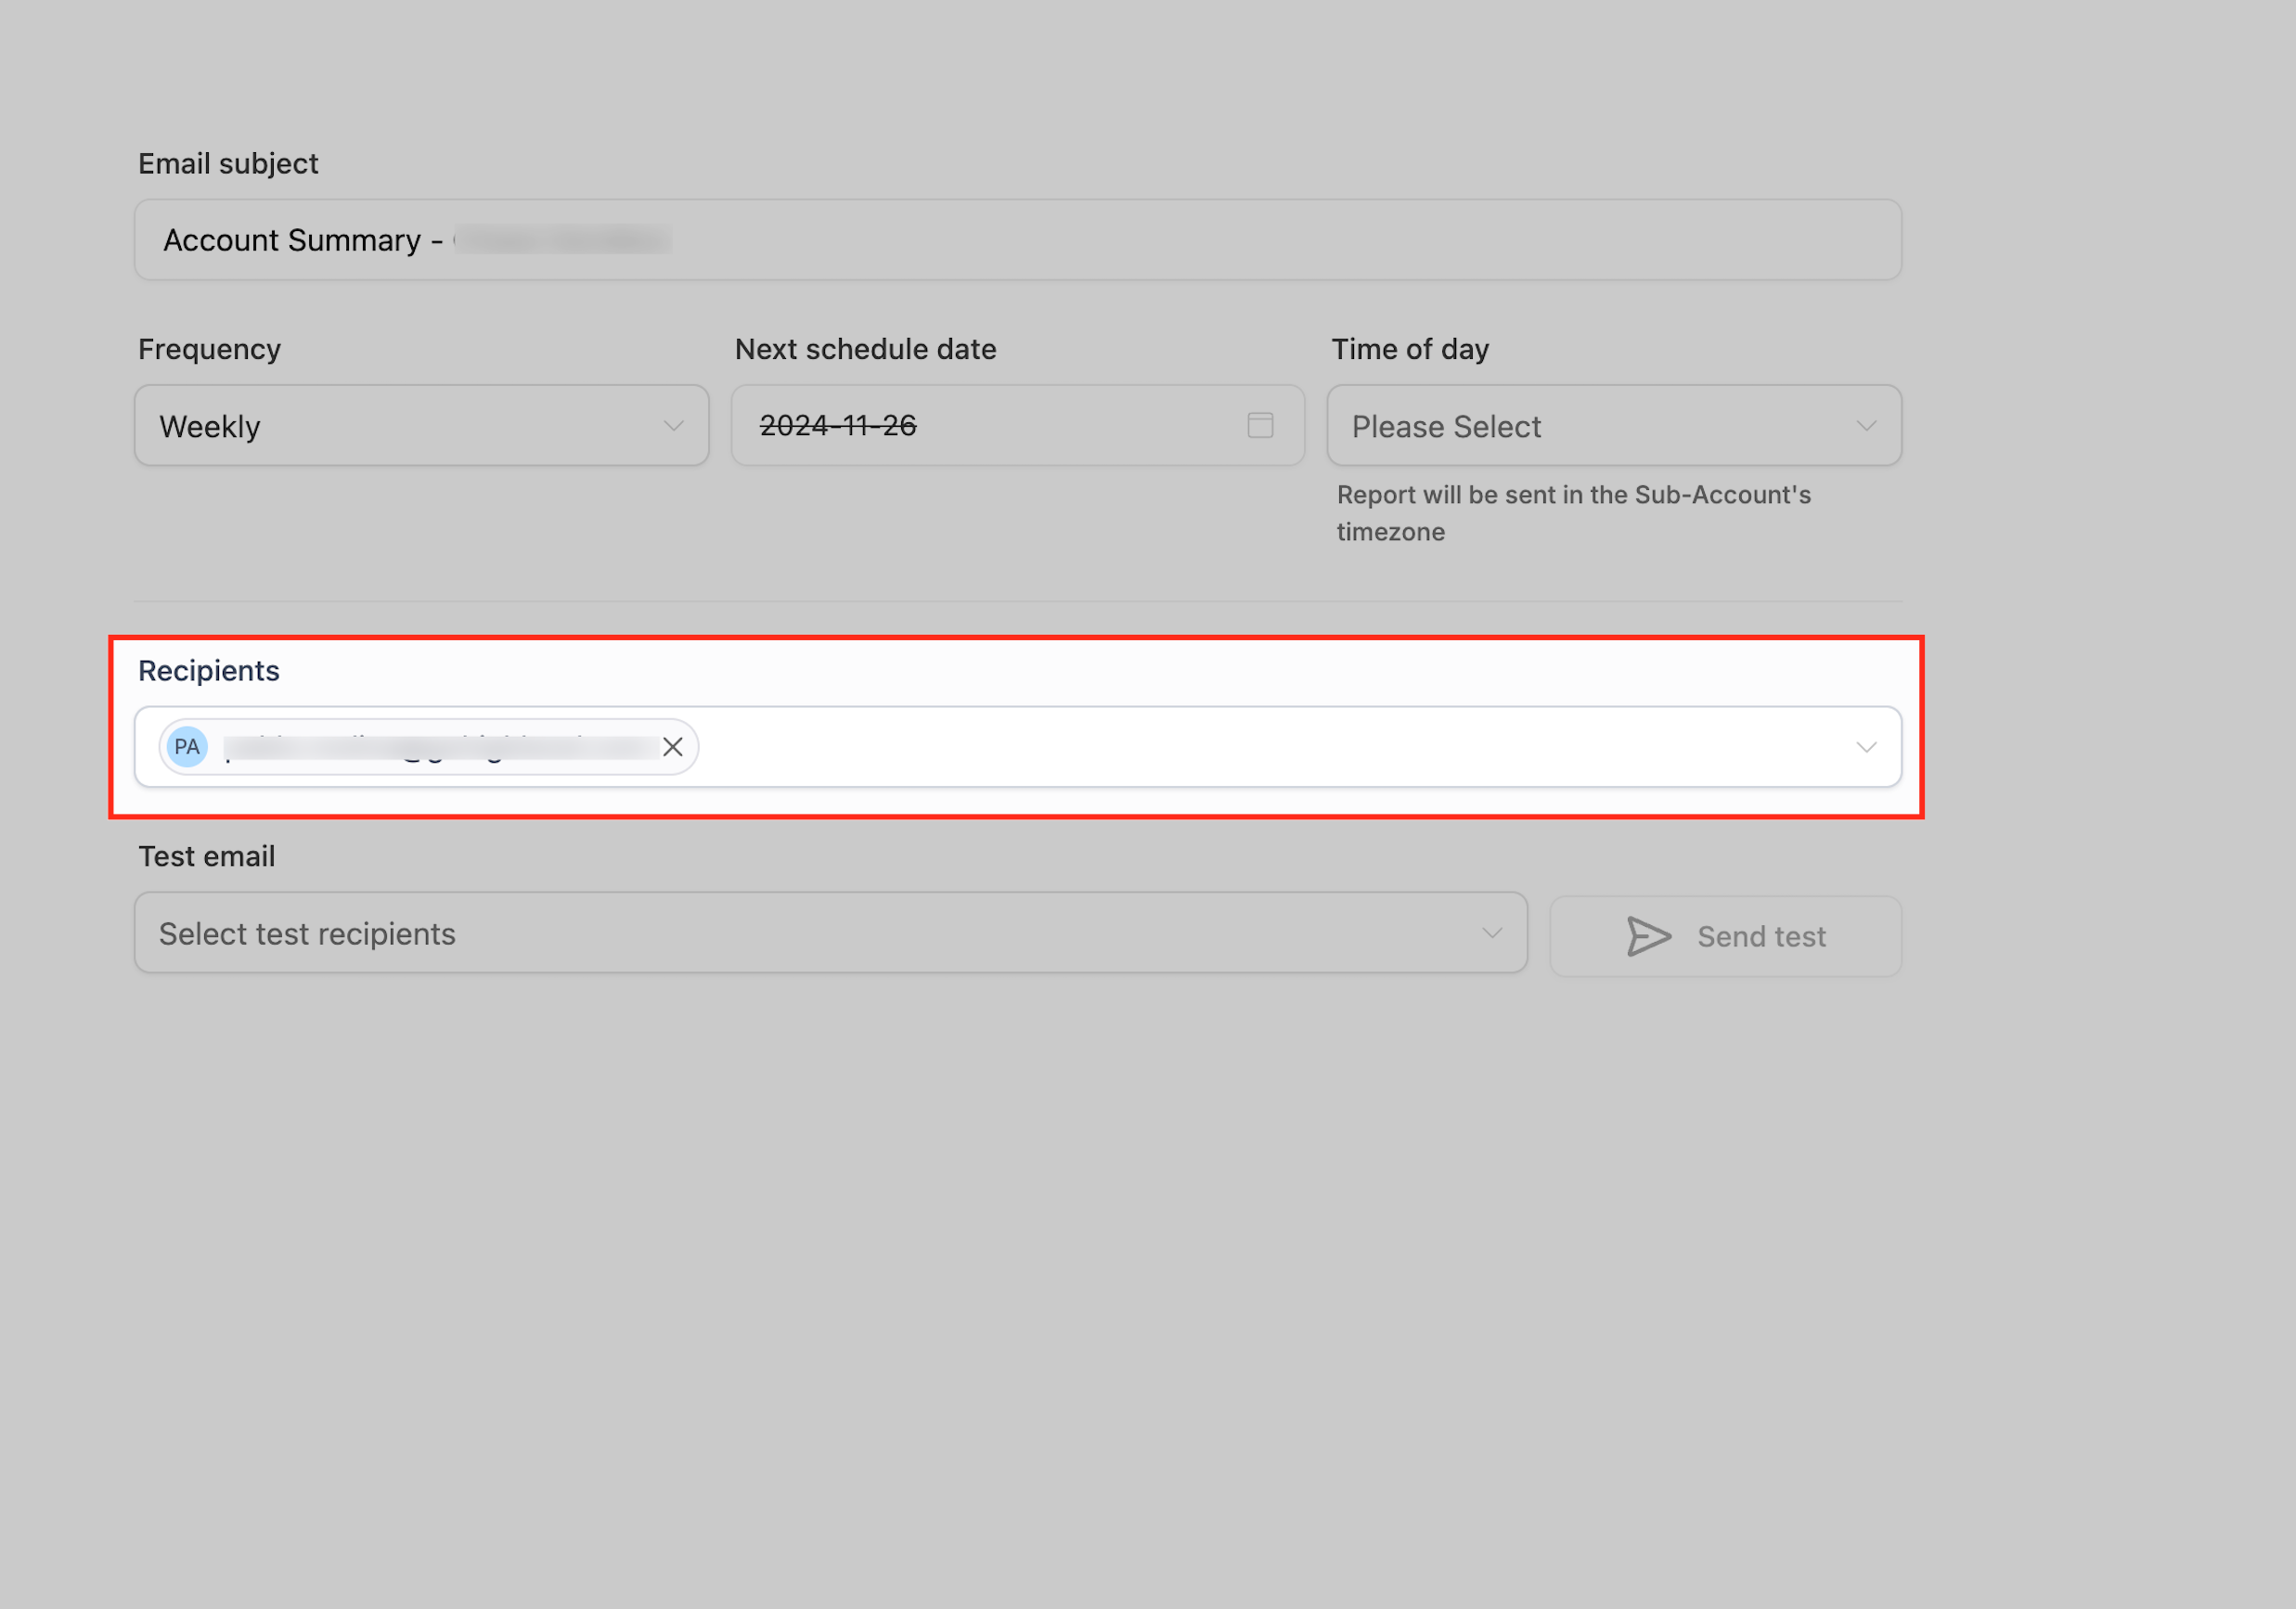Click the Email subject label

click(x=228, y=163)
